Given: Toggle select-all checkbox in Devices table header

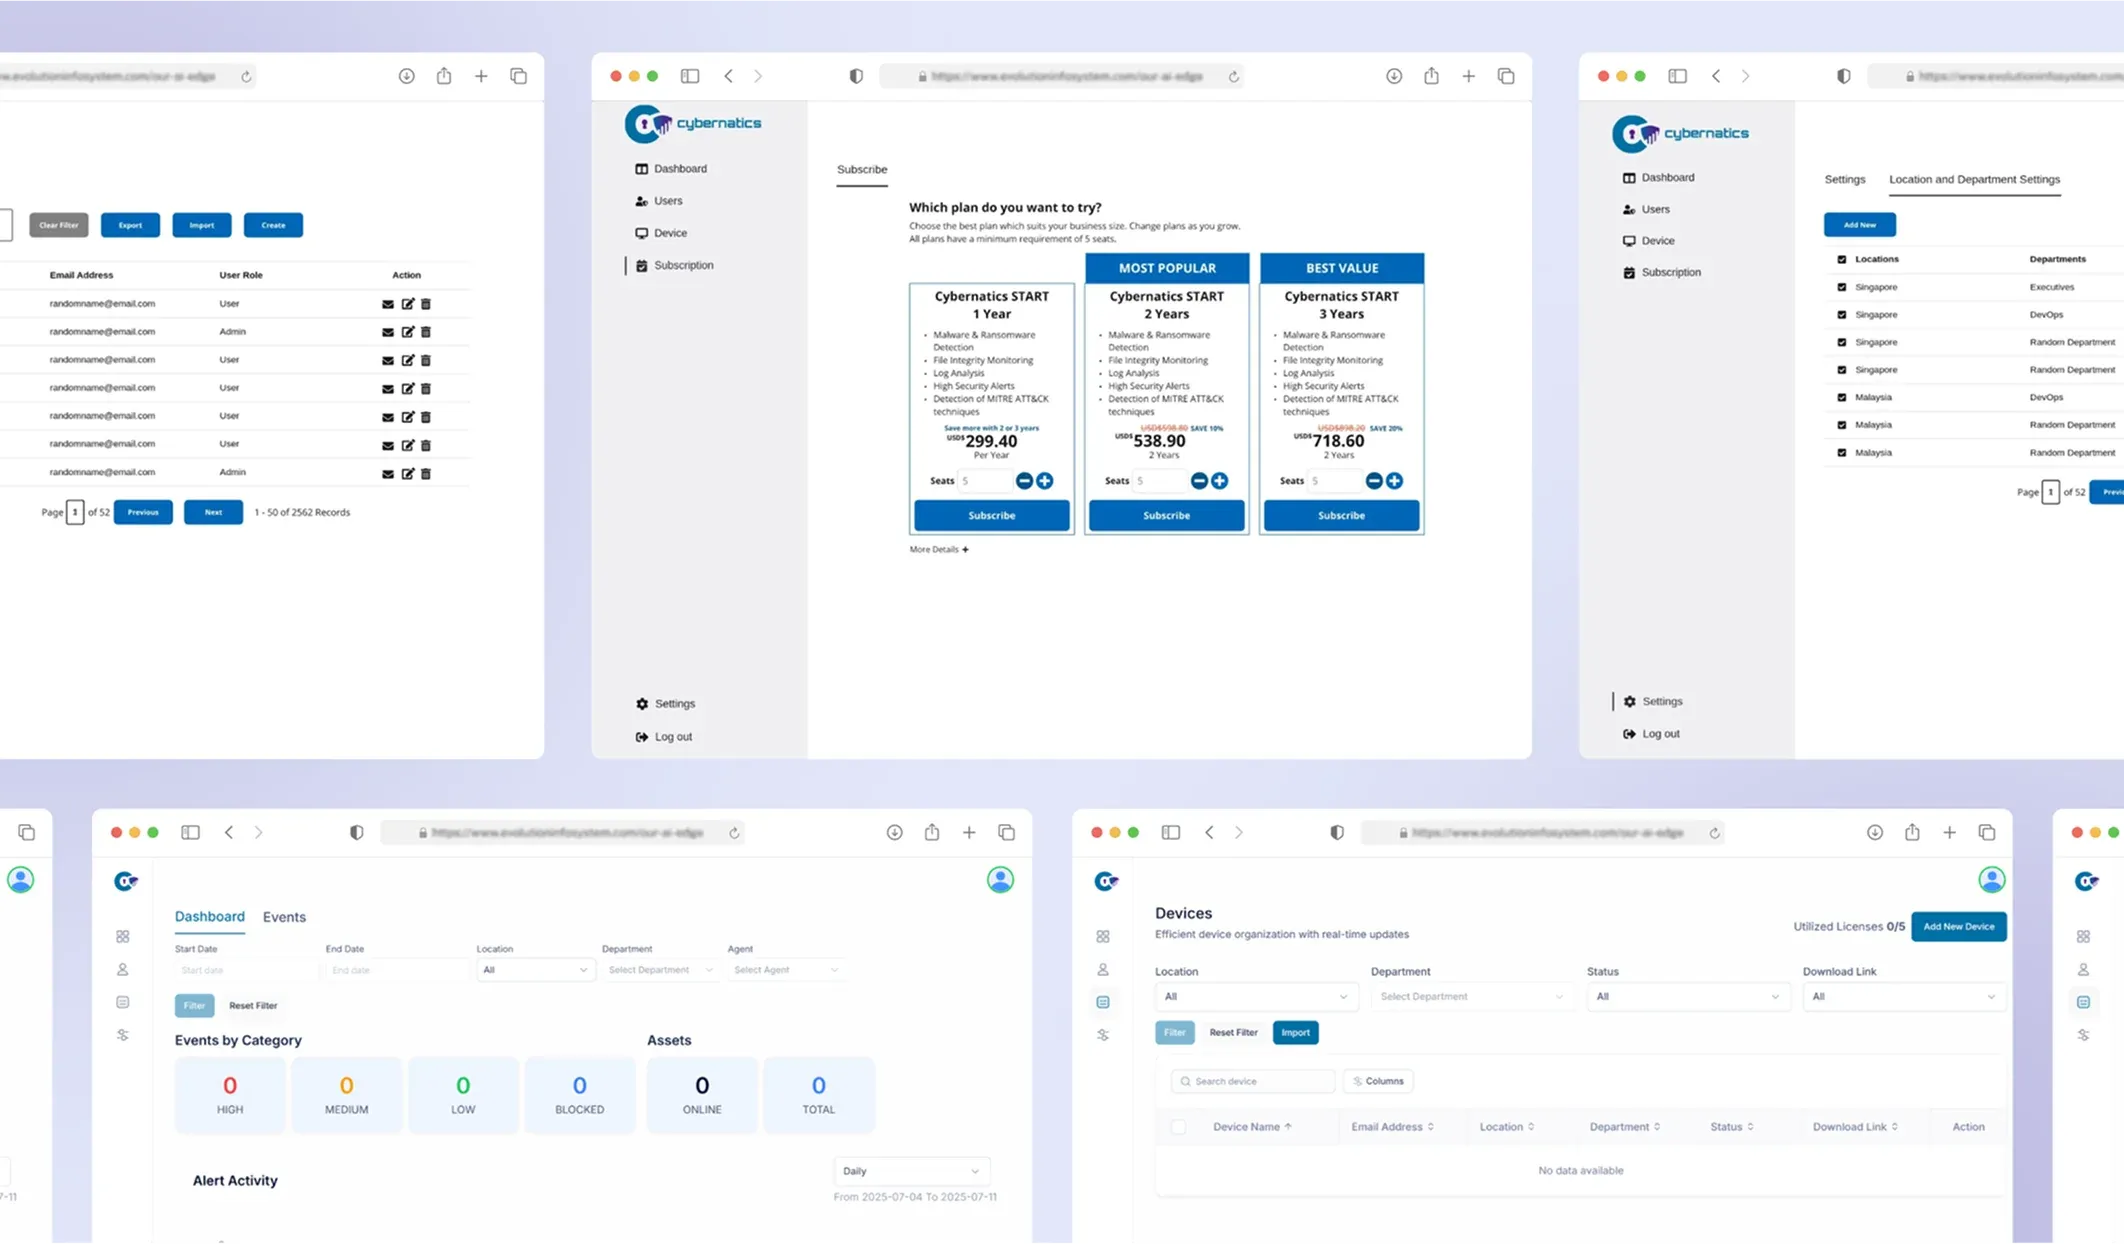Looking at the screenshot, I should (1178, 1127).
